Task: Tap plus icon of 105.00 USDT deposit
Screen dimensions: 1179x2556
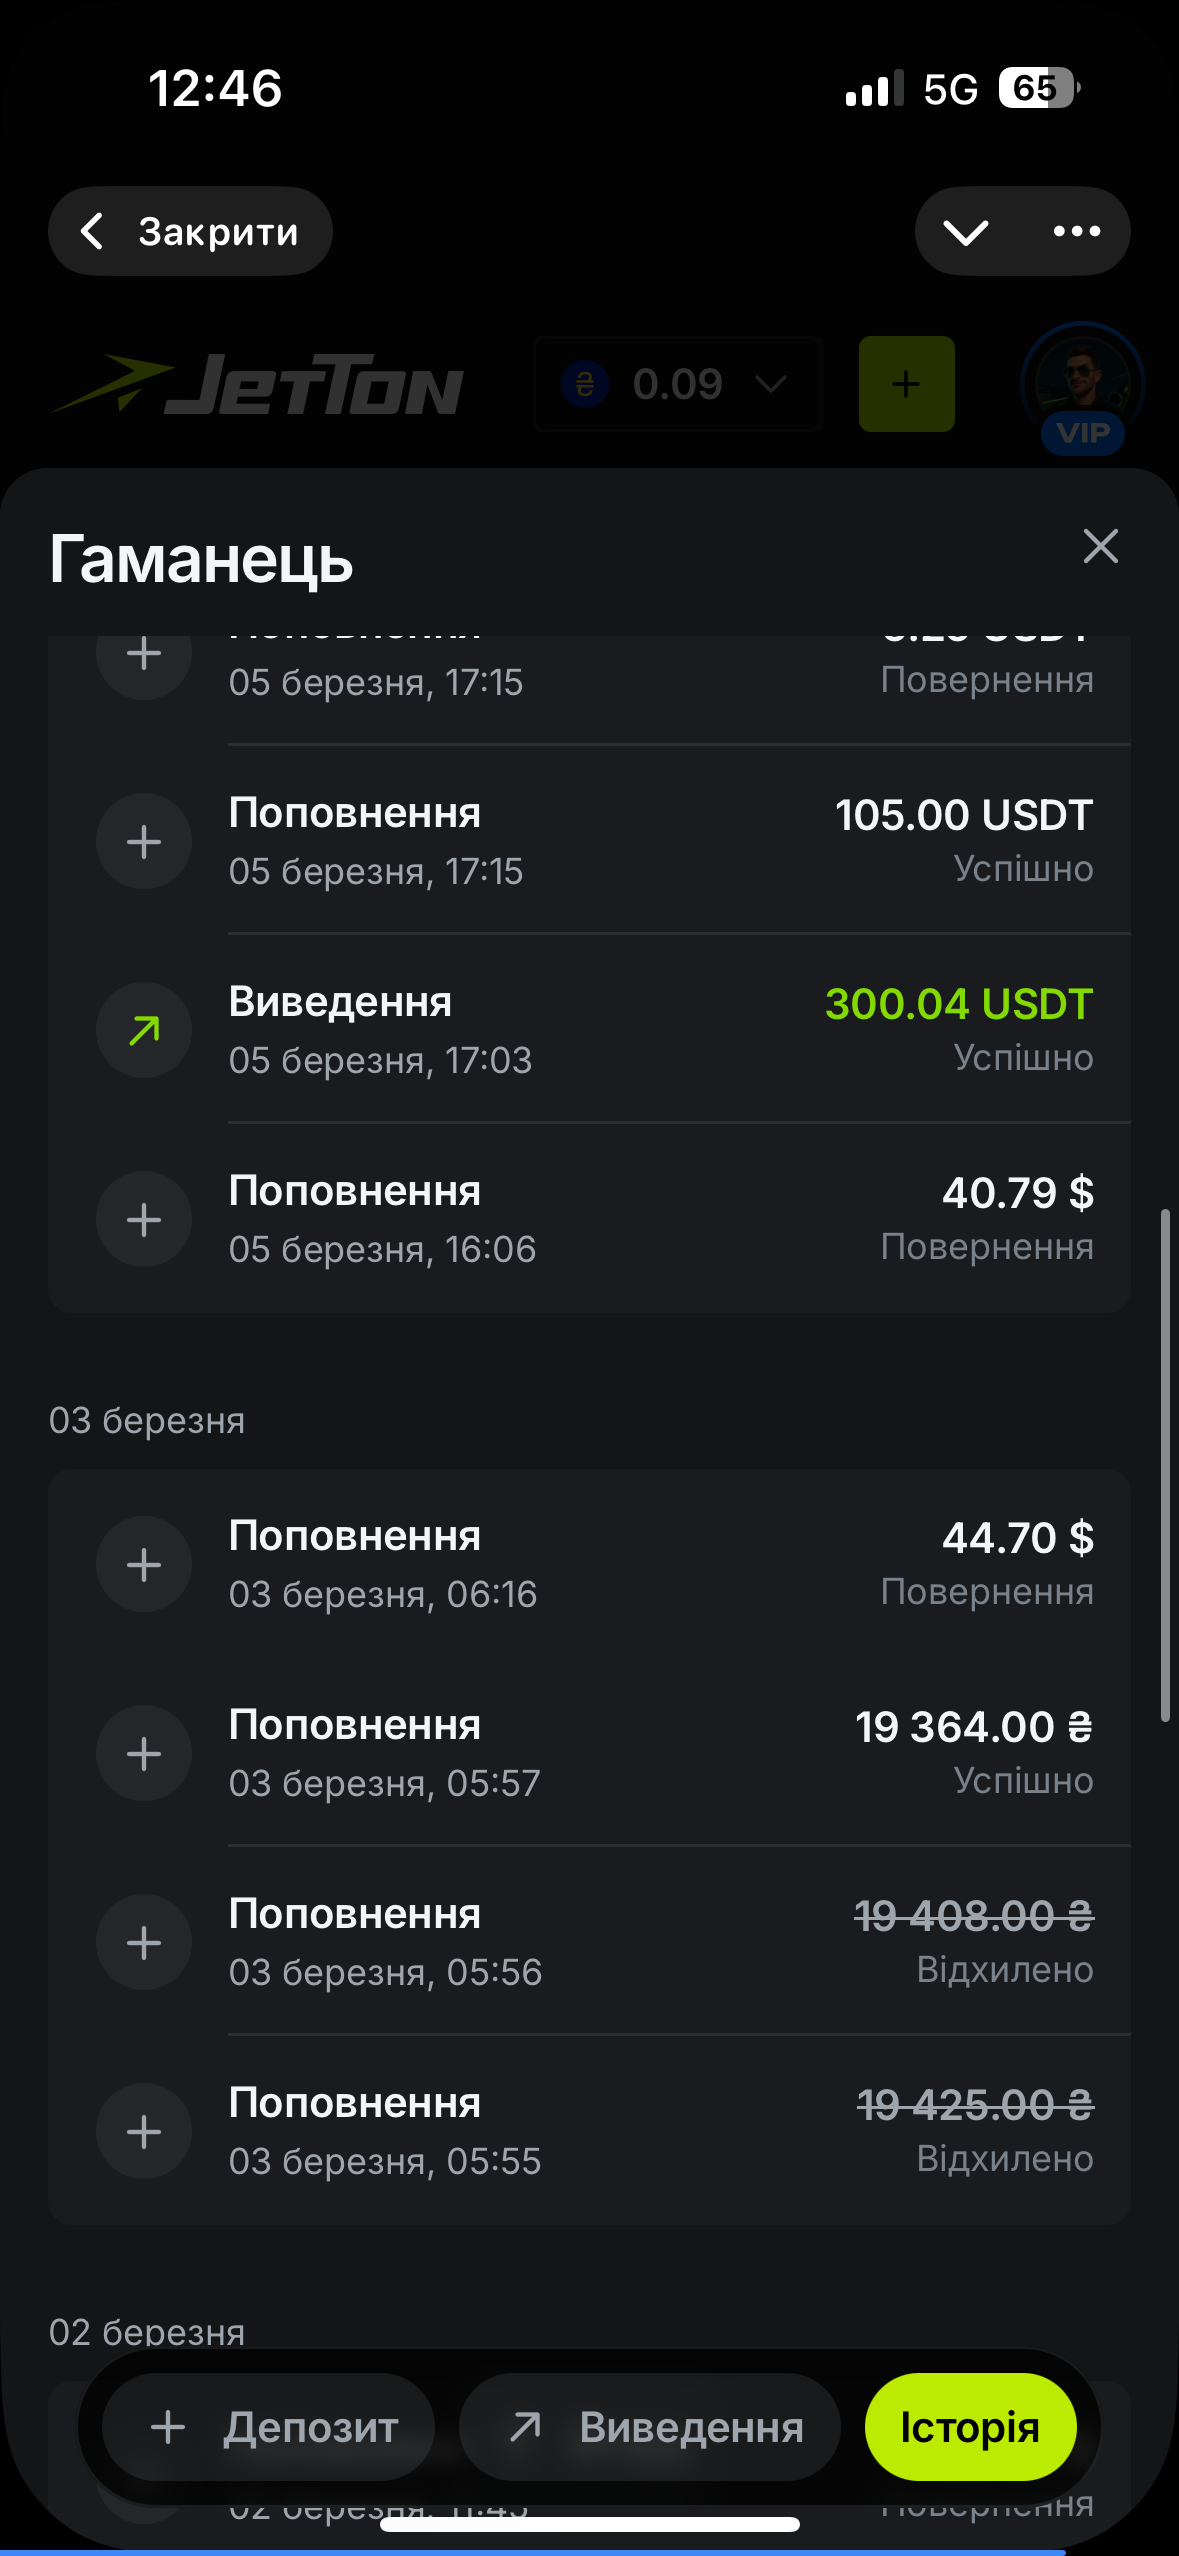Action: click(144, 841)
